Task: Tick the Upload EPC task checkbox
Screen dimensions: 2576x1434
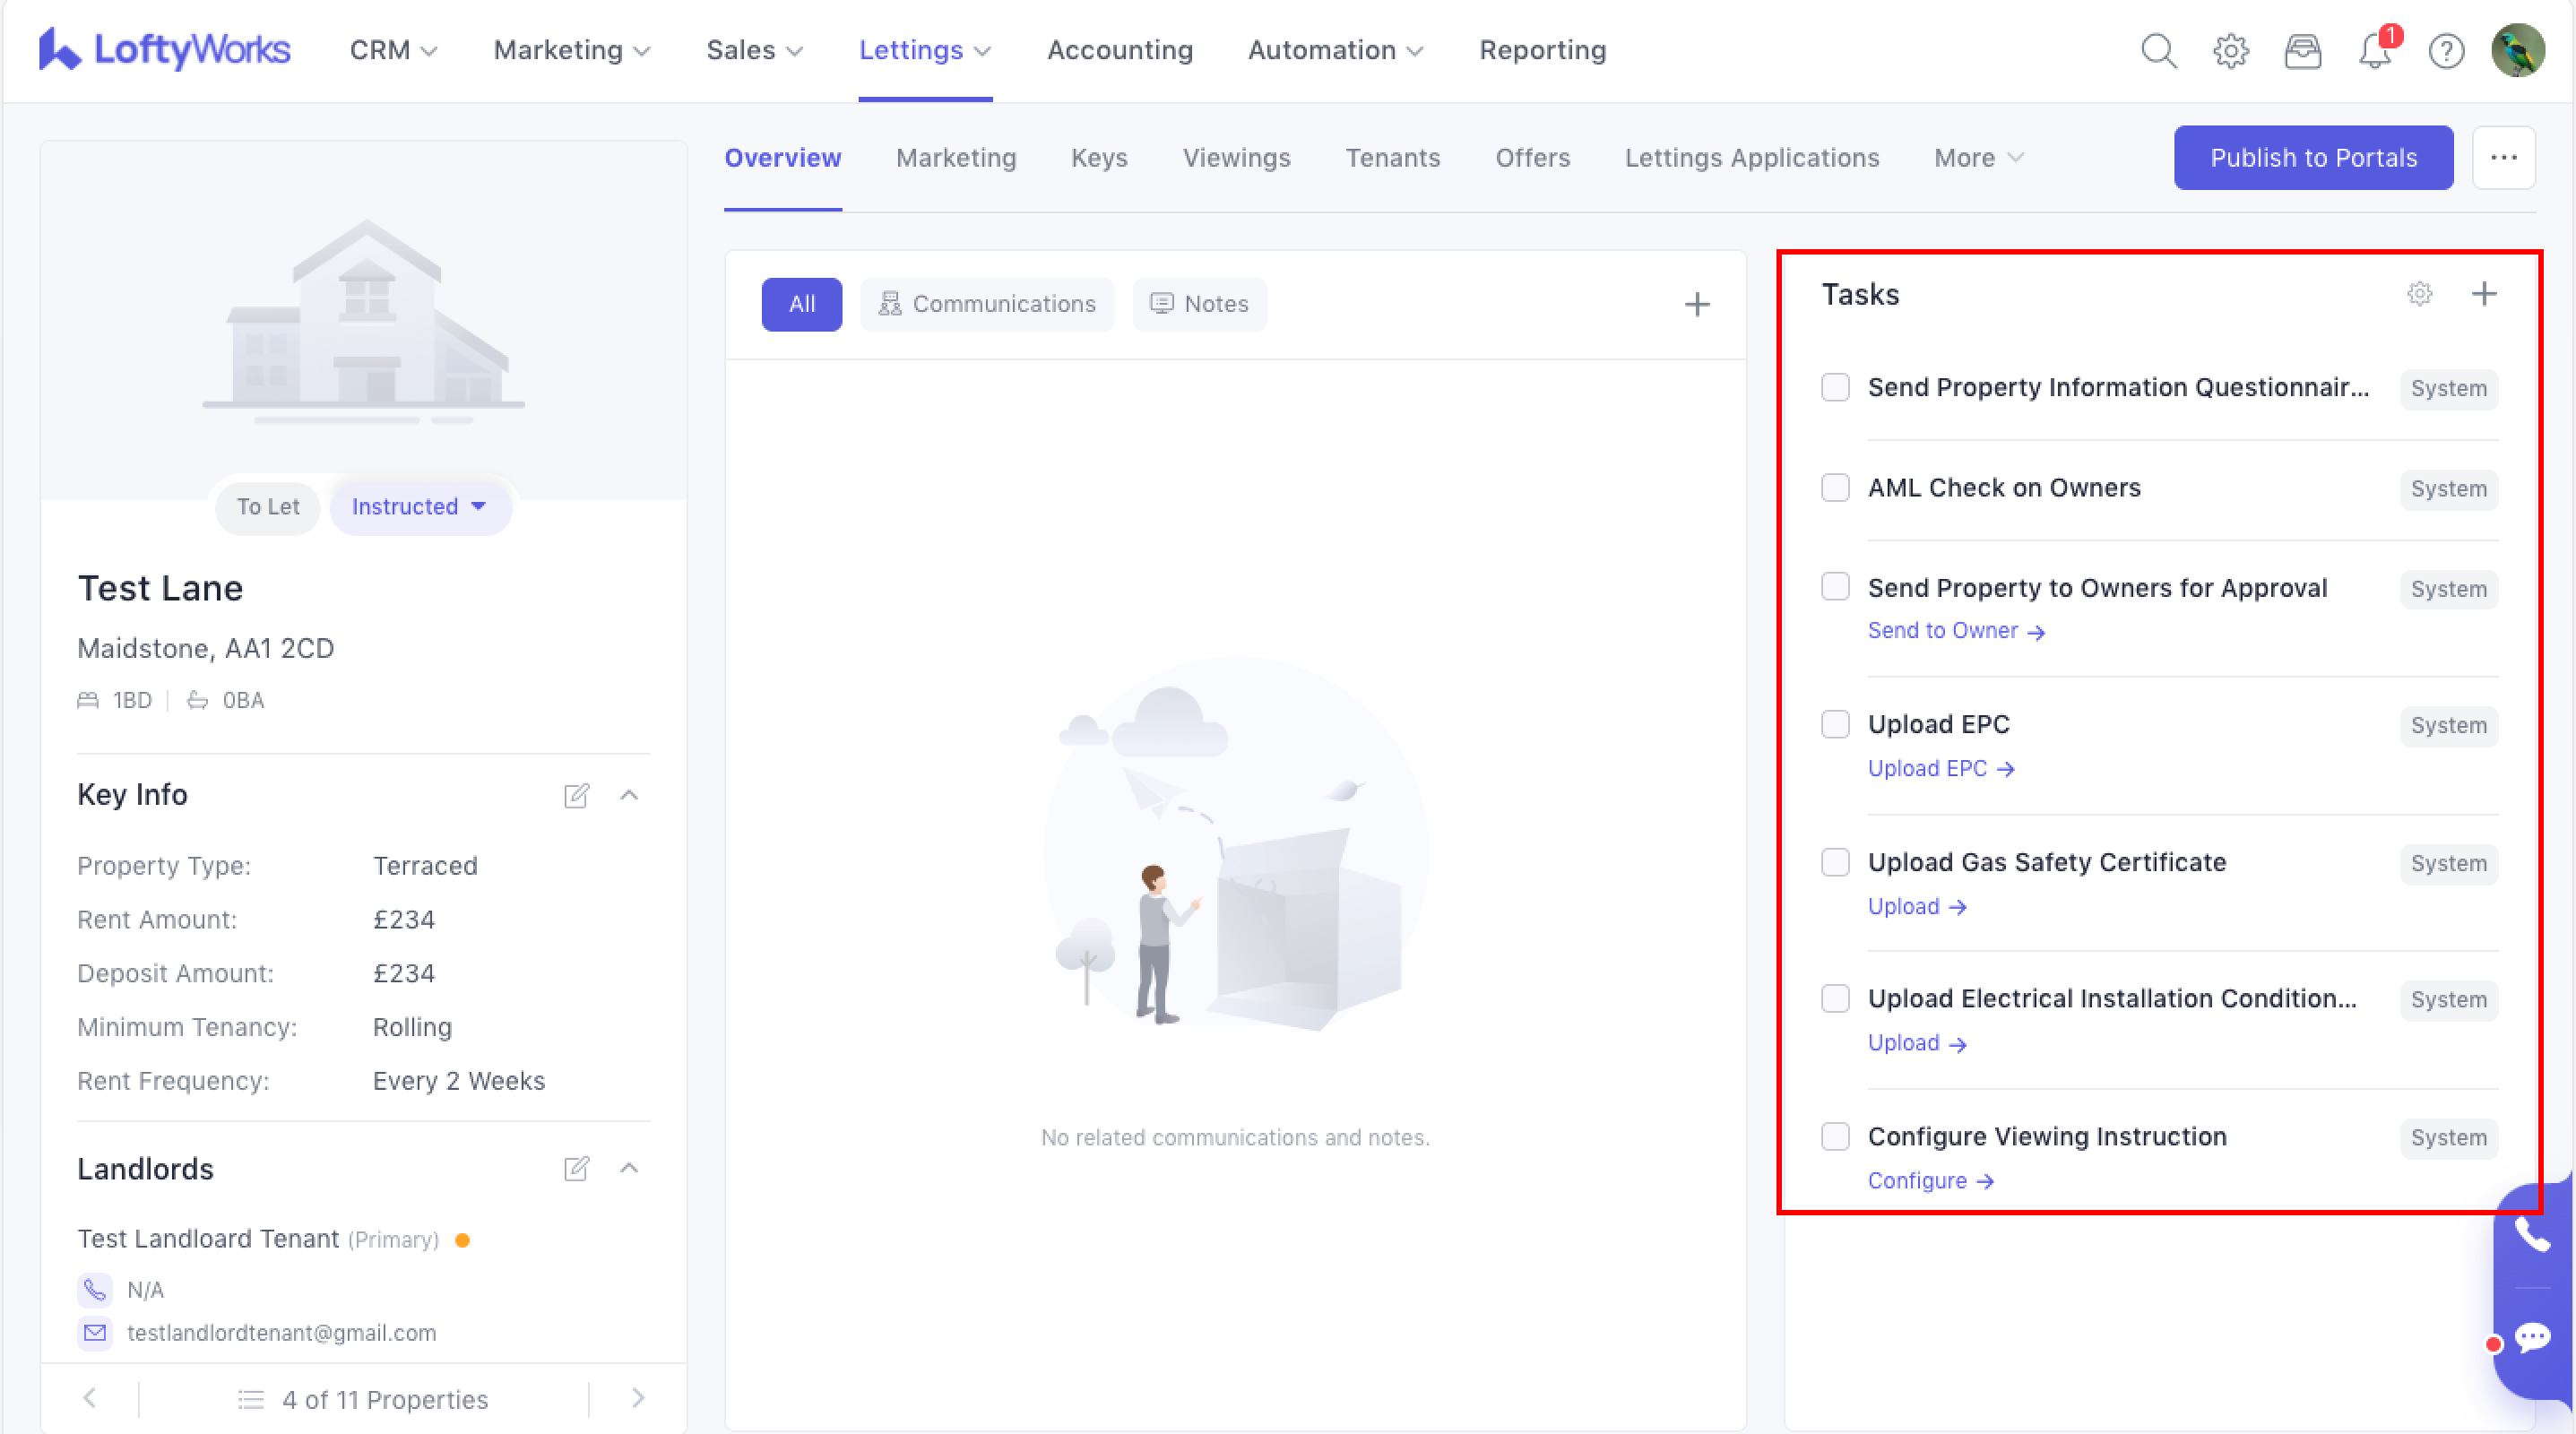Action: pos(1835,724)
